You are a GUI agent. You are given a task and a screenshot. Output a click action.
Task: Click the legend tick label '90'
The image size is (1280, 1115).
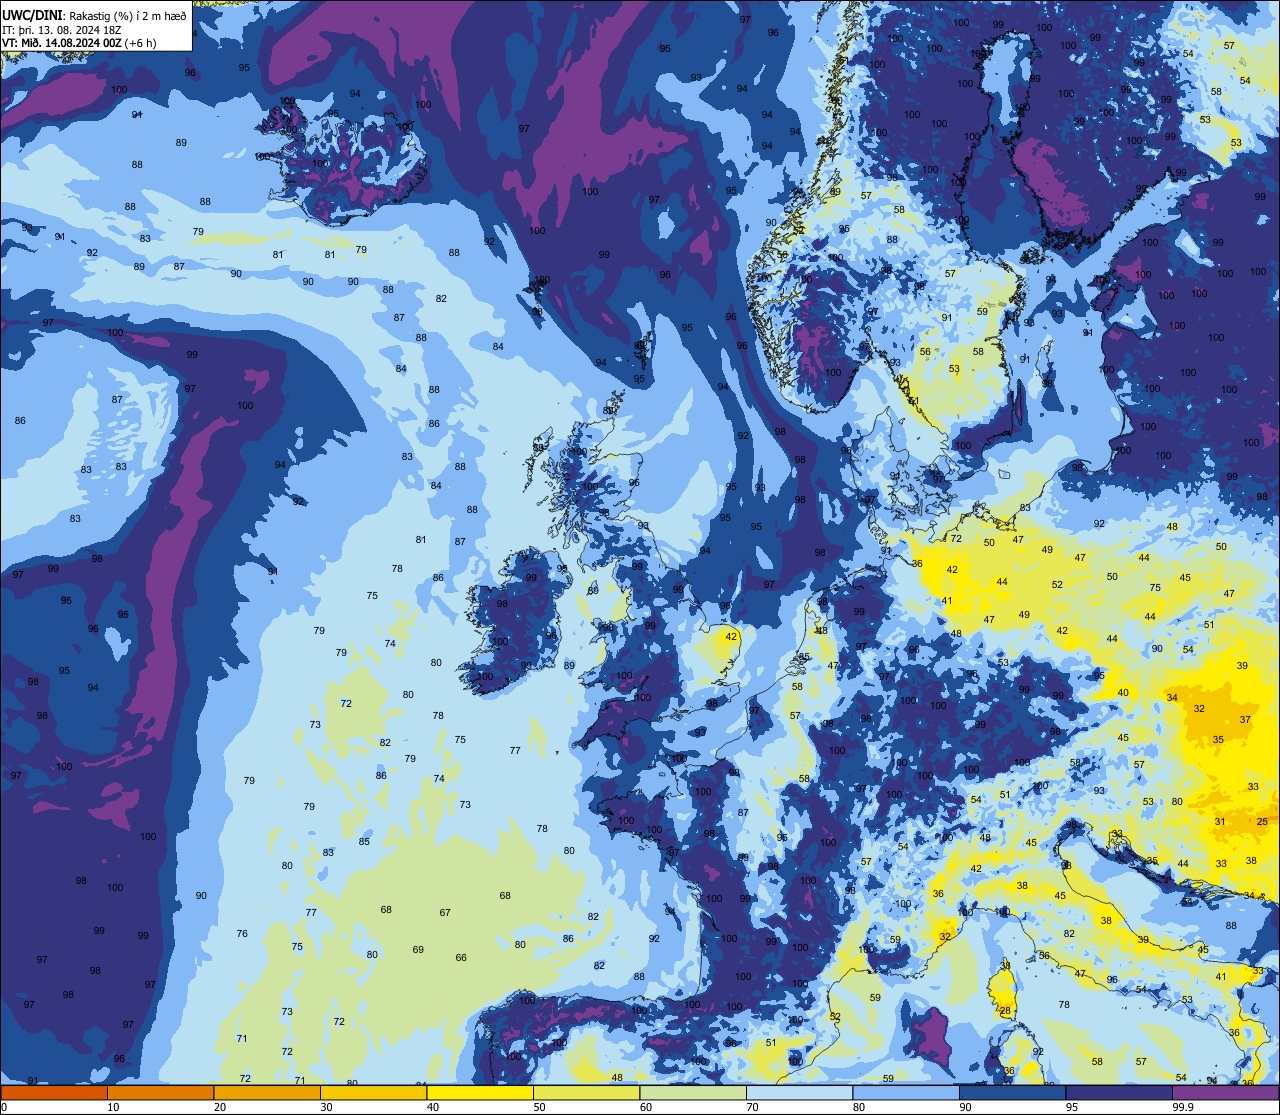pyautogui.click(x=965, y=1107)
